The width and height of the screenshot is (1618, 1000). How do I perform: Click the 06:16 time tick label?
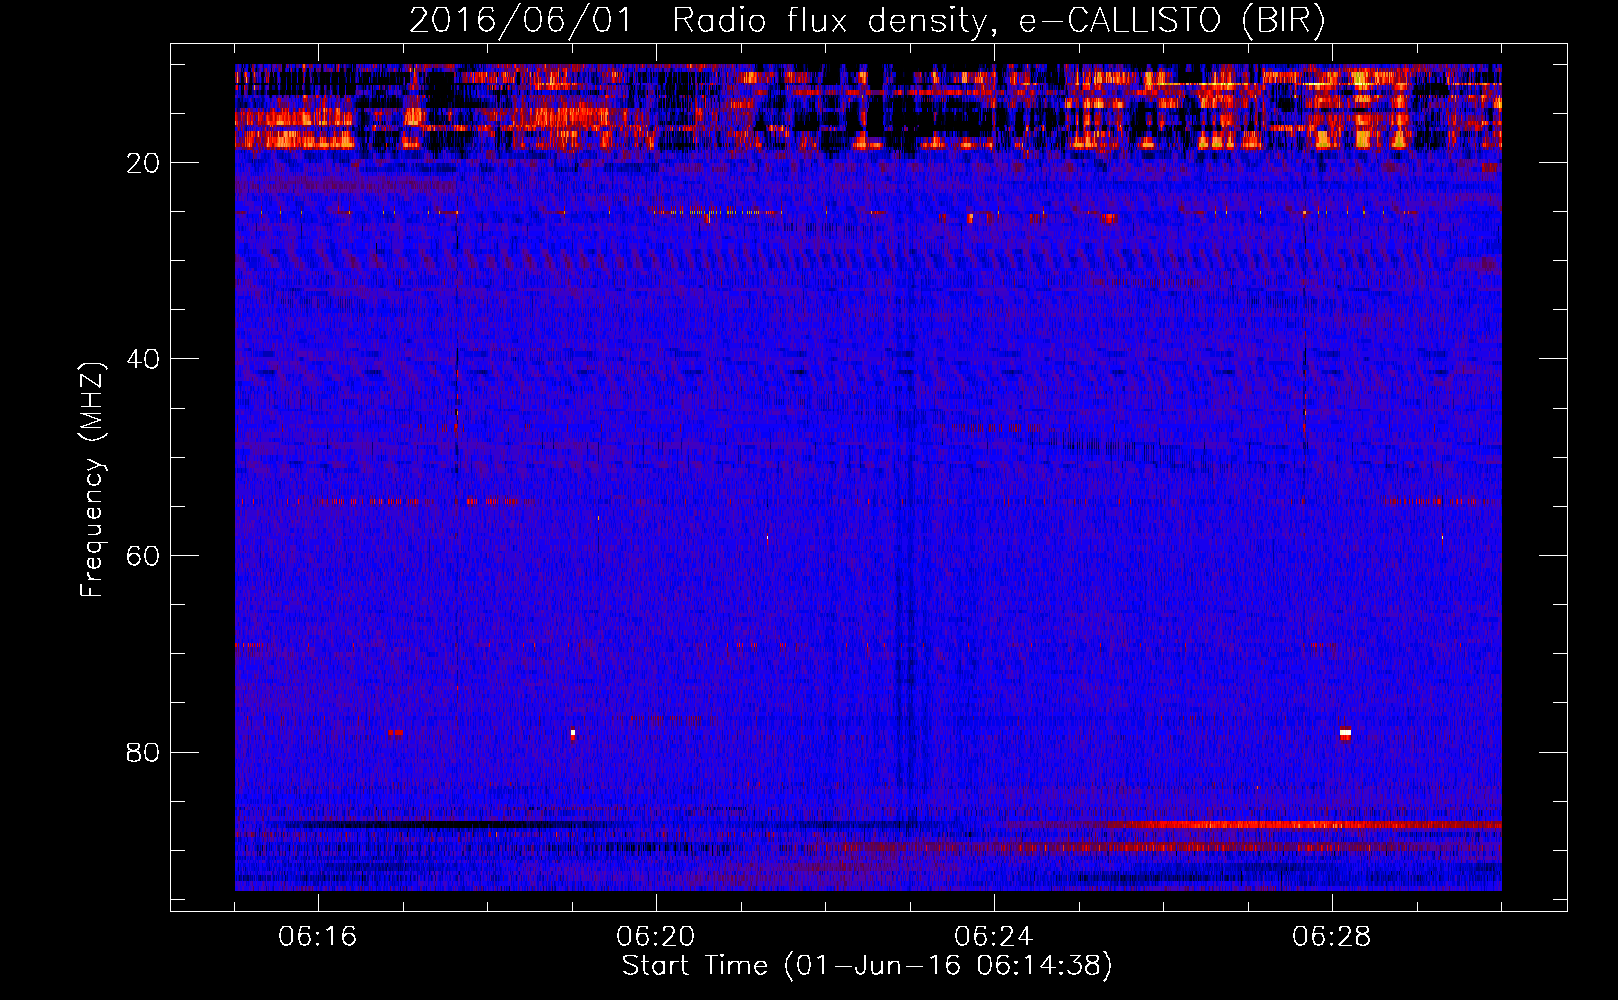(x=318, y=937)
